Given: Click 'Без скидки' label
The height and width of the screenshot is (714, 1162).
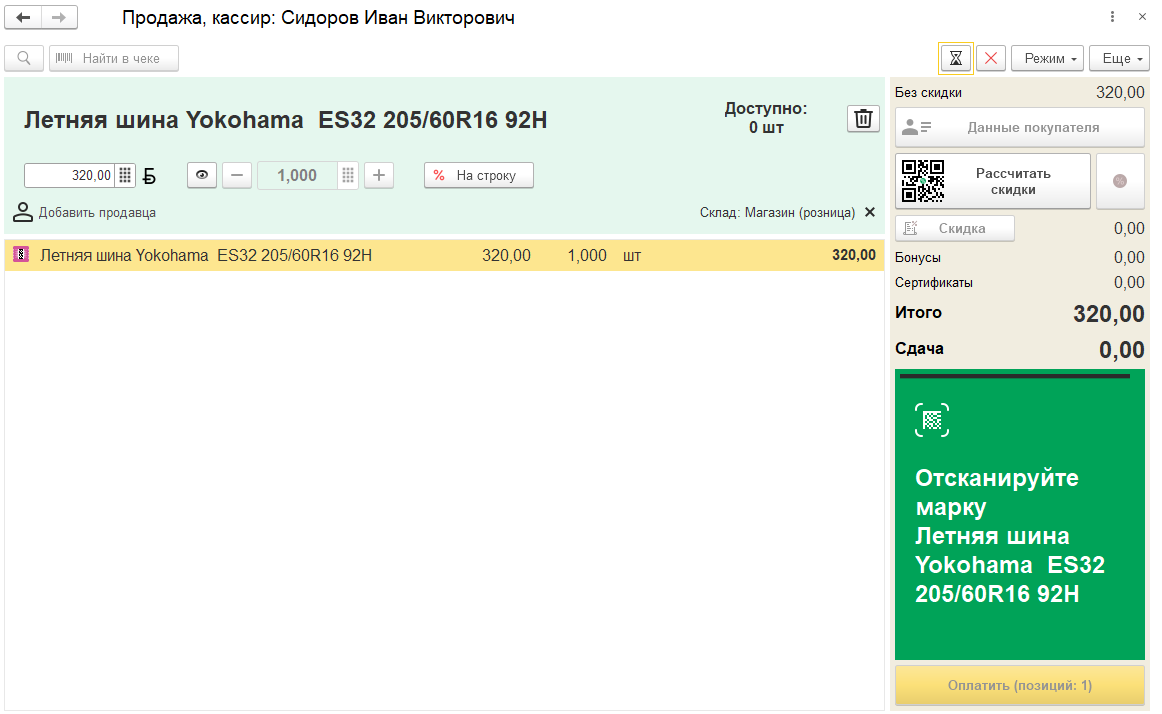Looking at the screenshot, I should coord(928,93).
